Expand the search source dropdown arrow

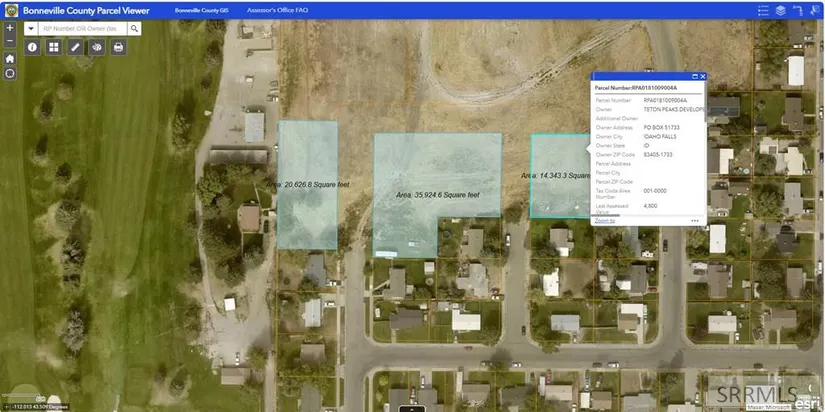(33, 29)
